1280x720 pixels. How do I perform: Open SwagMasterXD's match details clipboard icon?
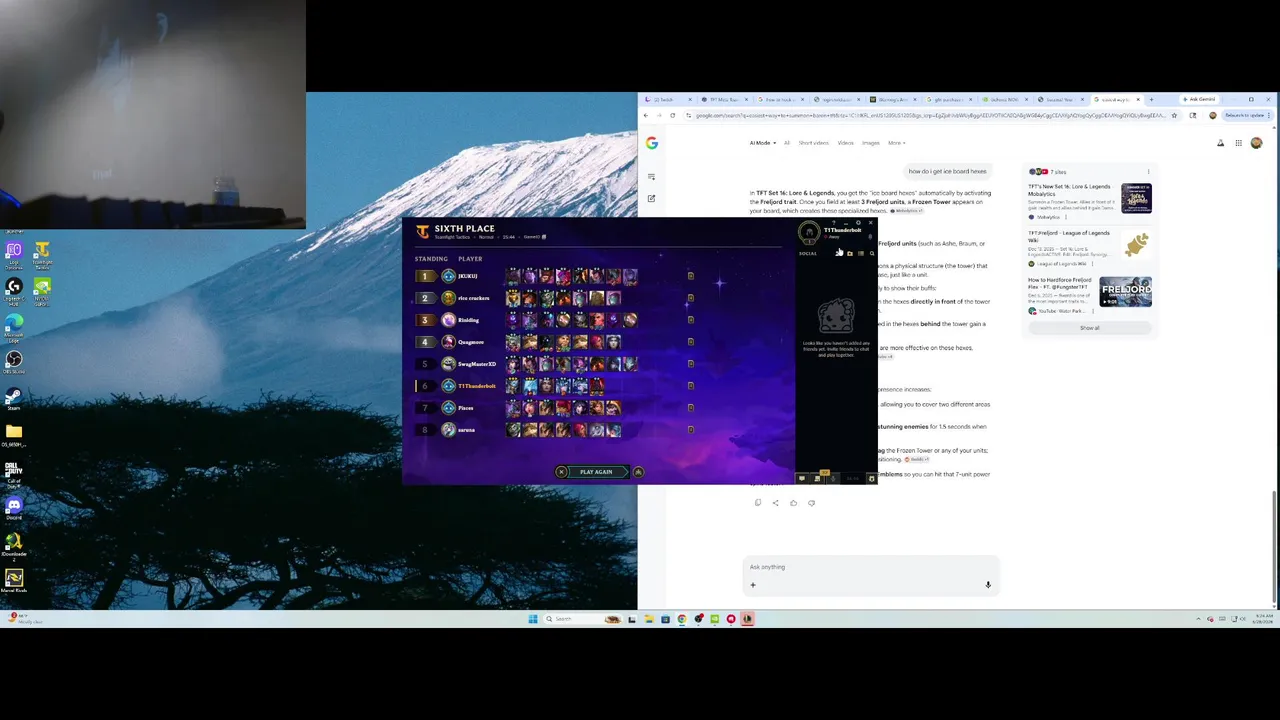pos(690,364)
